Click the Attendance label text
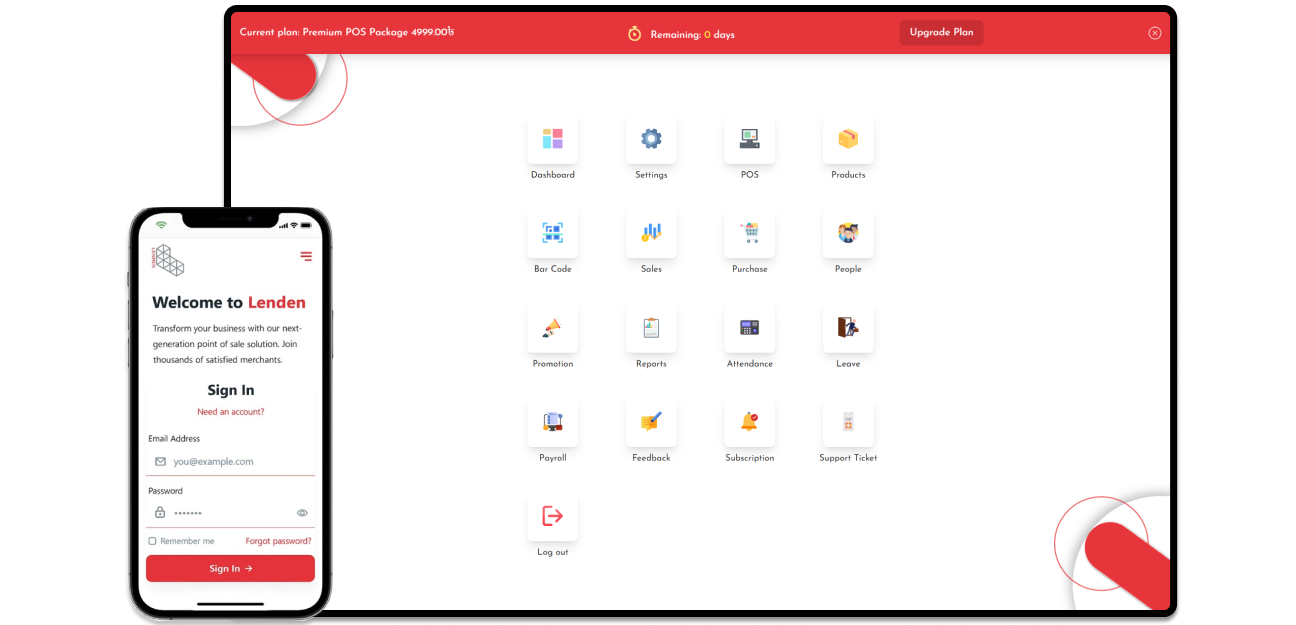 click(750, 364)
